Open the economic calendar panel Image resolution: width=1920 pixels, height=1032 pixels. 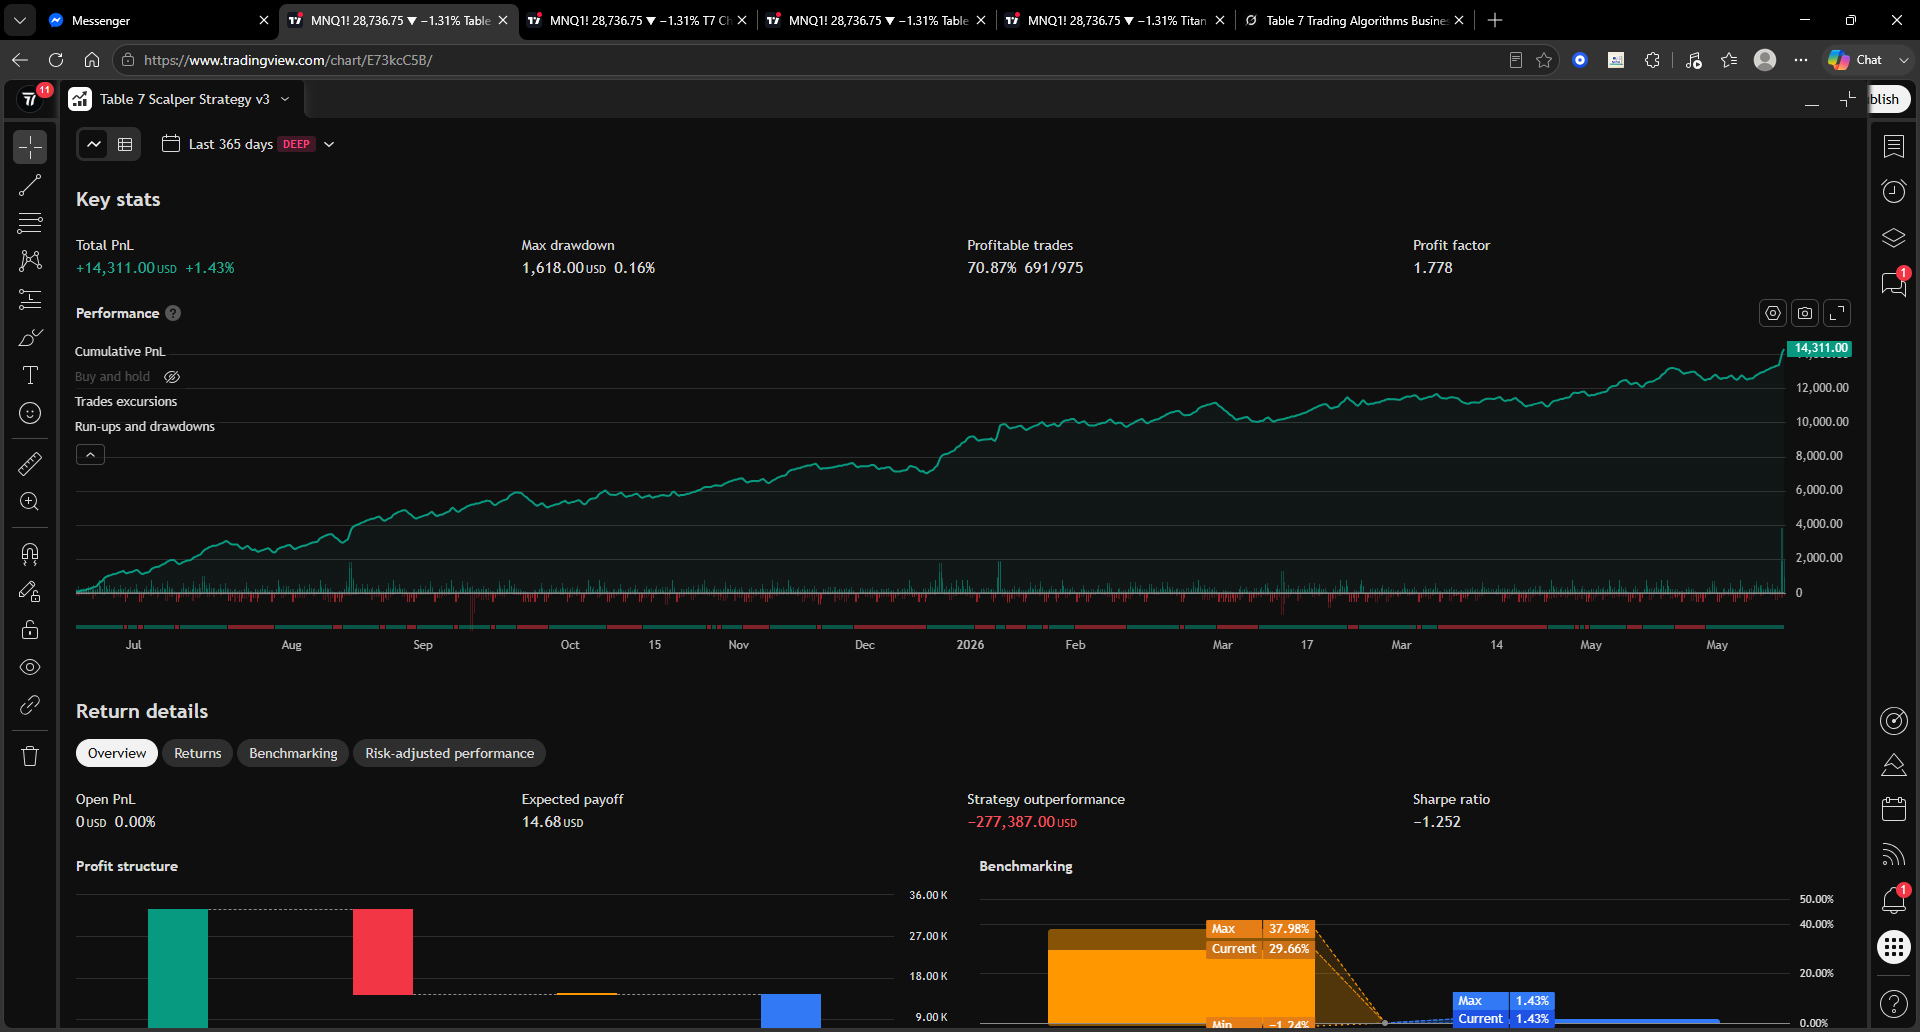[1894, 809]
